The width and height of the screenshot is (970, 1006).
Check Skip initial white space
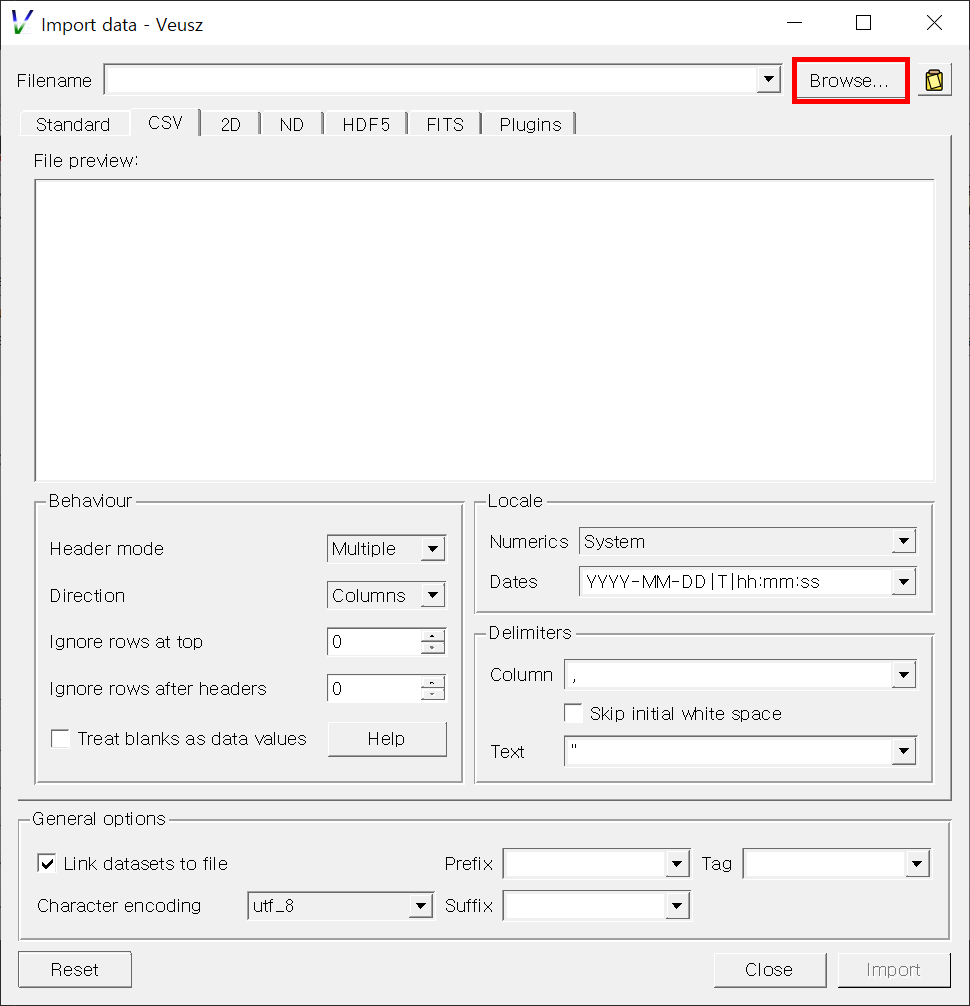coord(573,713)
